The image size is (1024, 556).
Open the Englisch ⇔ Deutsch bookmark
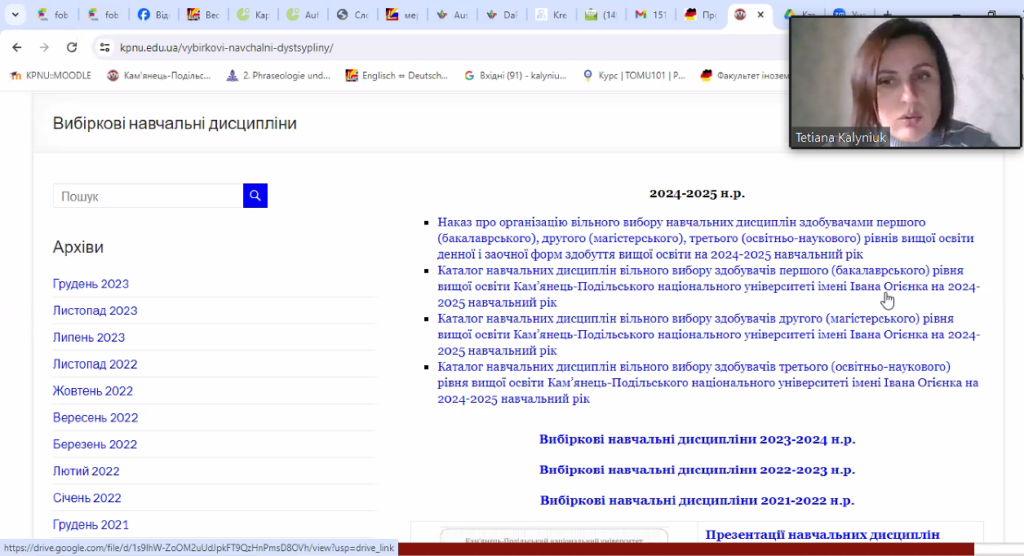tap(397, 75)
